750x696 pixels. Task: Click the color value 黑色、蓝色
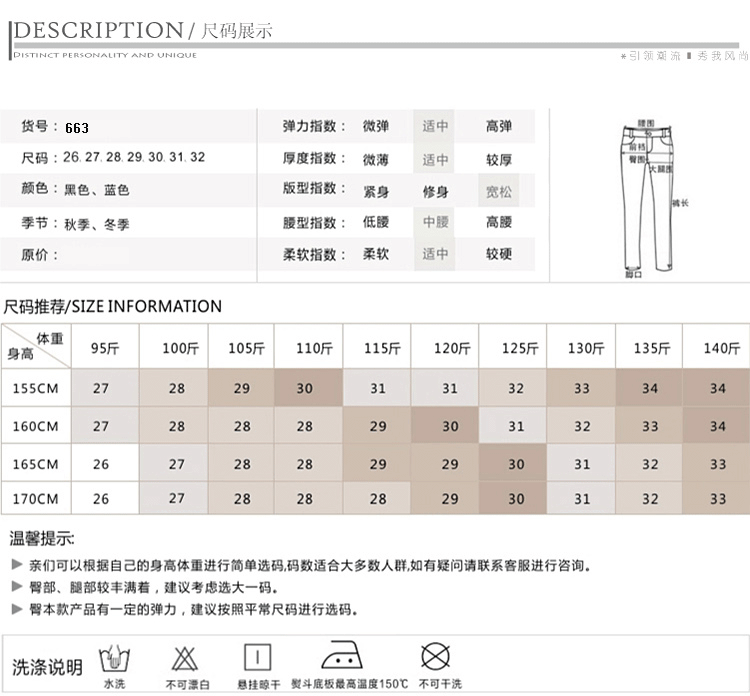point(97,190)
